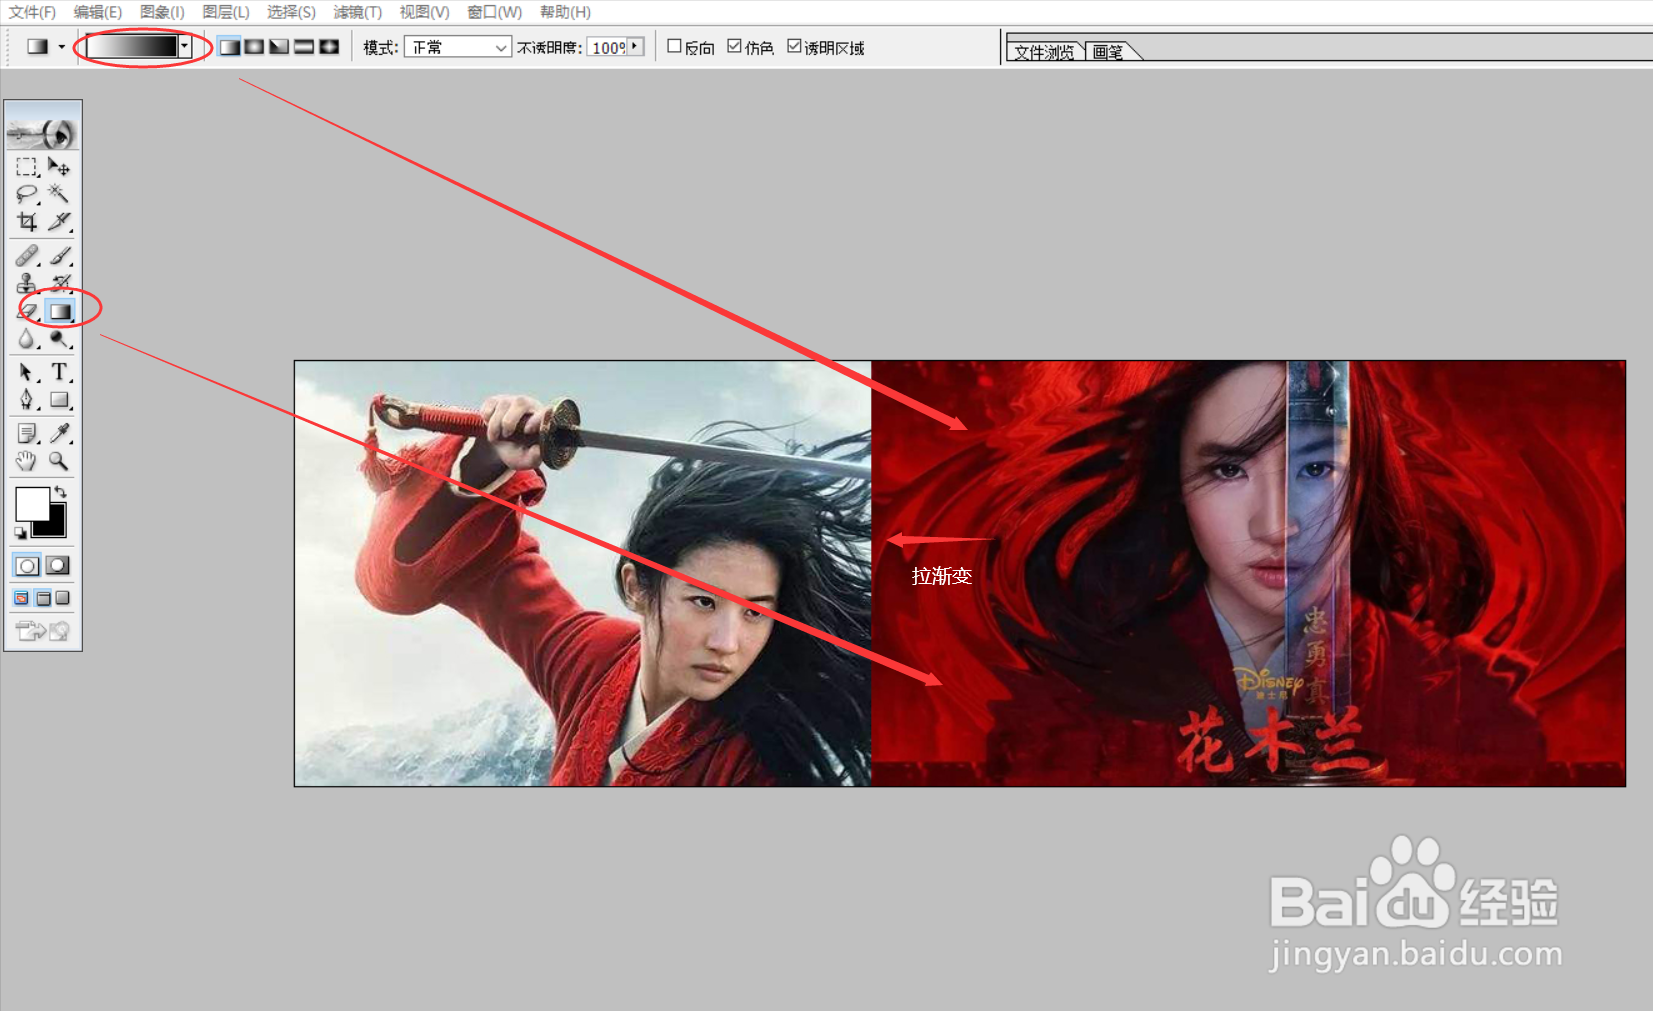Select the Move tool
This screenshot has height=1011, width=1653.
point(59,167)
